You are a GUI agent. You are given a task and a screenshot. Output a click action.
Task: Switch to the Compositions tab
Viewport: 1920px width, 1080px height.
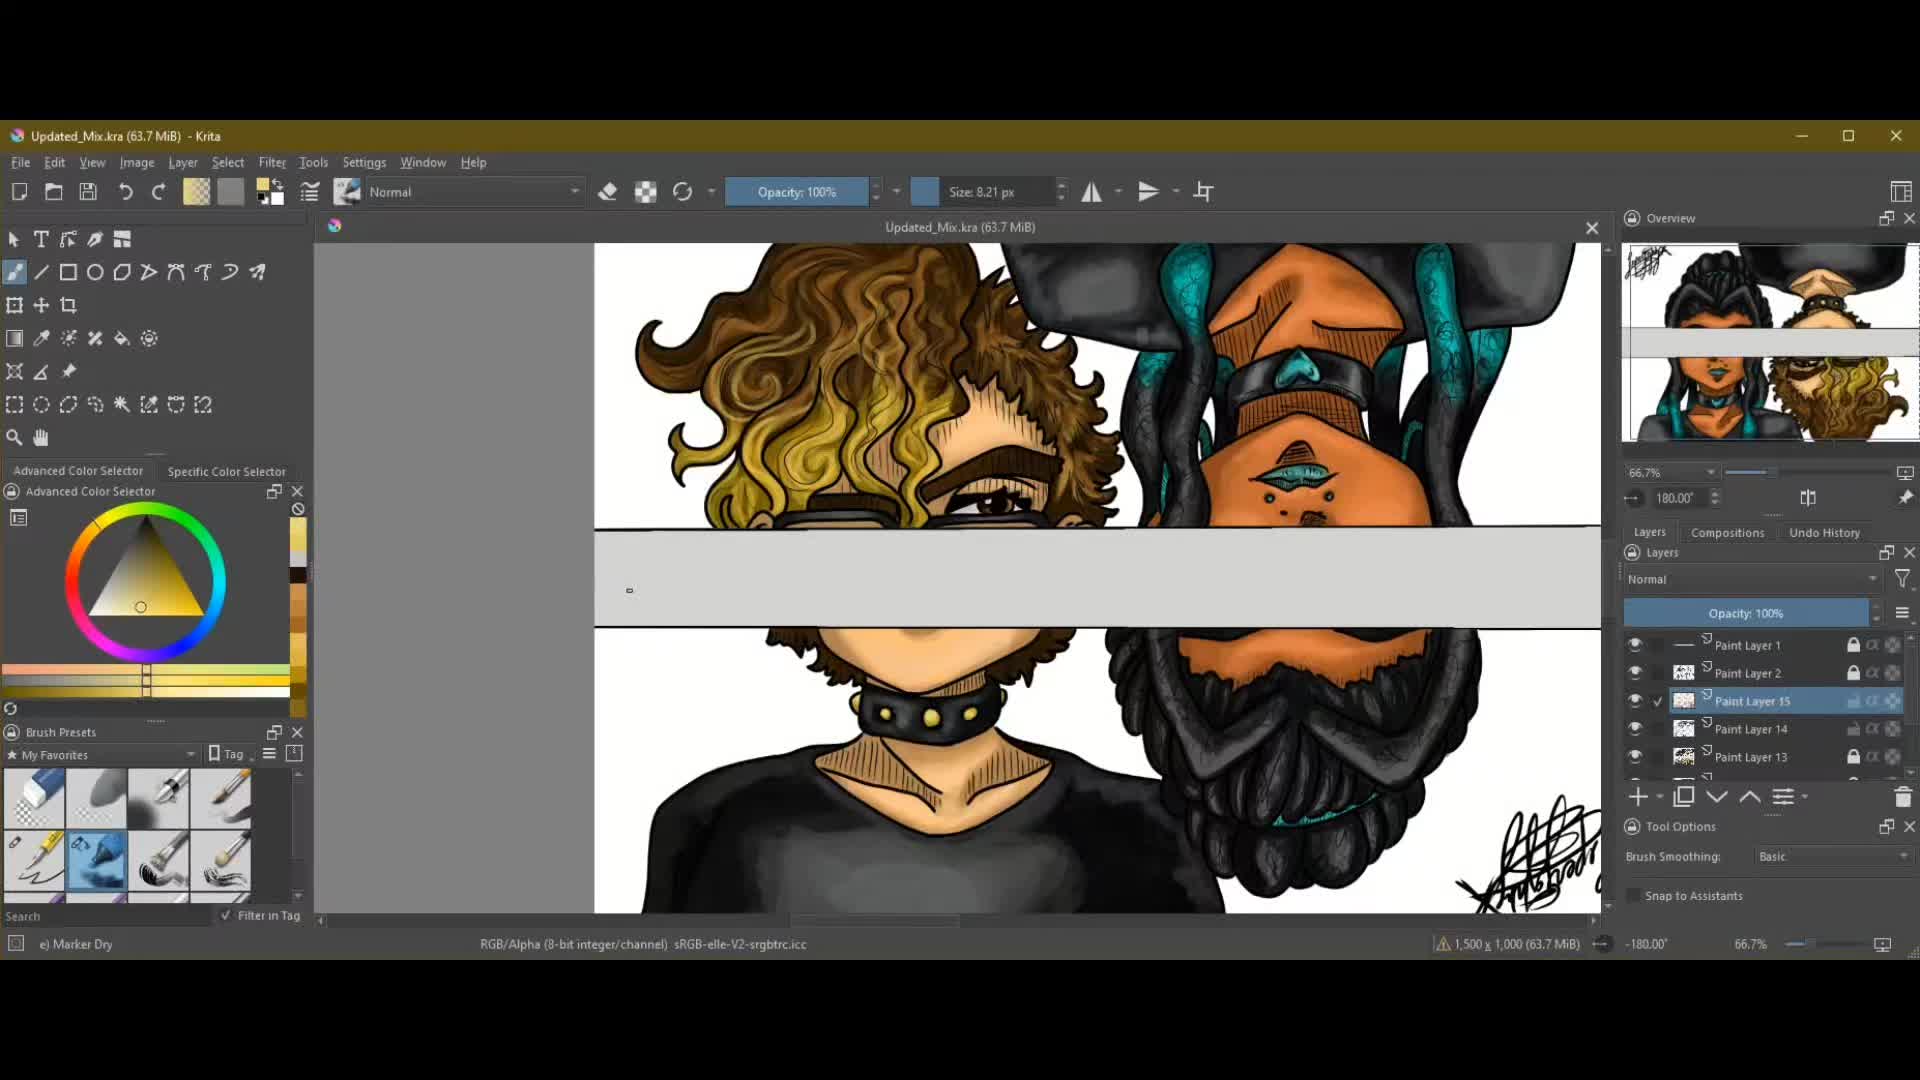(x=1727, y=533)
